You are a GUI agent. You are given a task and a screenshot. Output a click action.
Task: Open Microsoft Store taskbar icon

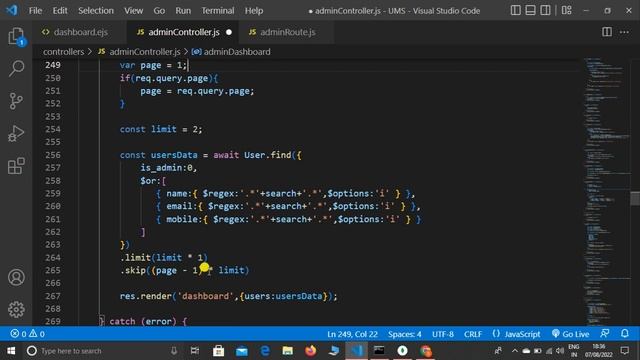point(218,351)
